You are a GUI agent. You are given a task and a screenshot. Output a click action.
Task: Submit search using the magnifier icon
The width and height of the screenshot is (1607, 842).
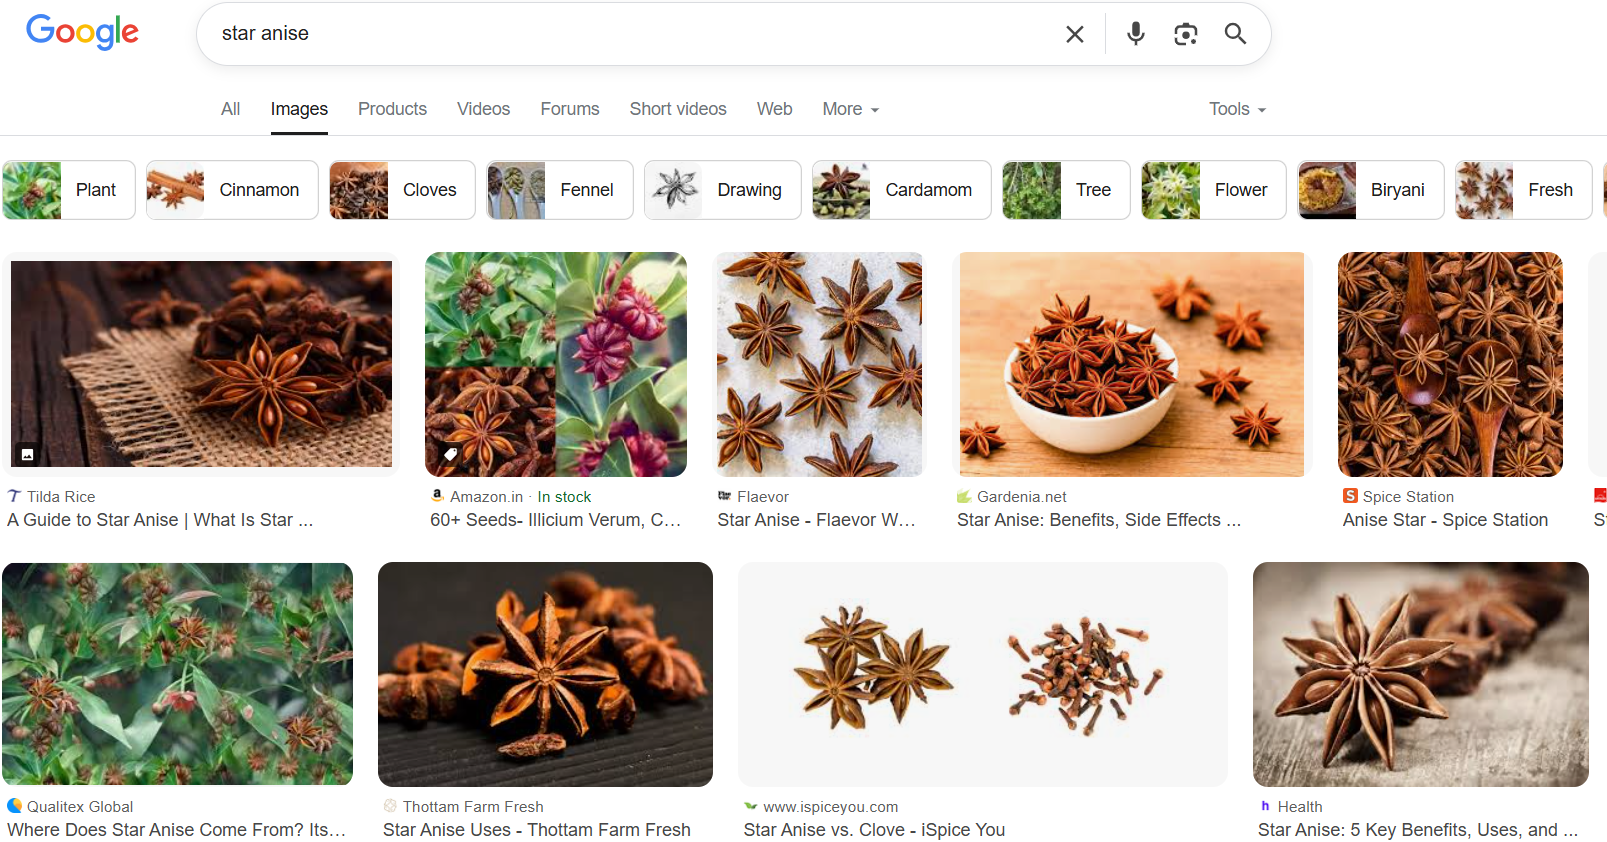tap(1235, 34)
